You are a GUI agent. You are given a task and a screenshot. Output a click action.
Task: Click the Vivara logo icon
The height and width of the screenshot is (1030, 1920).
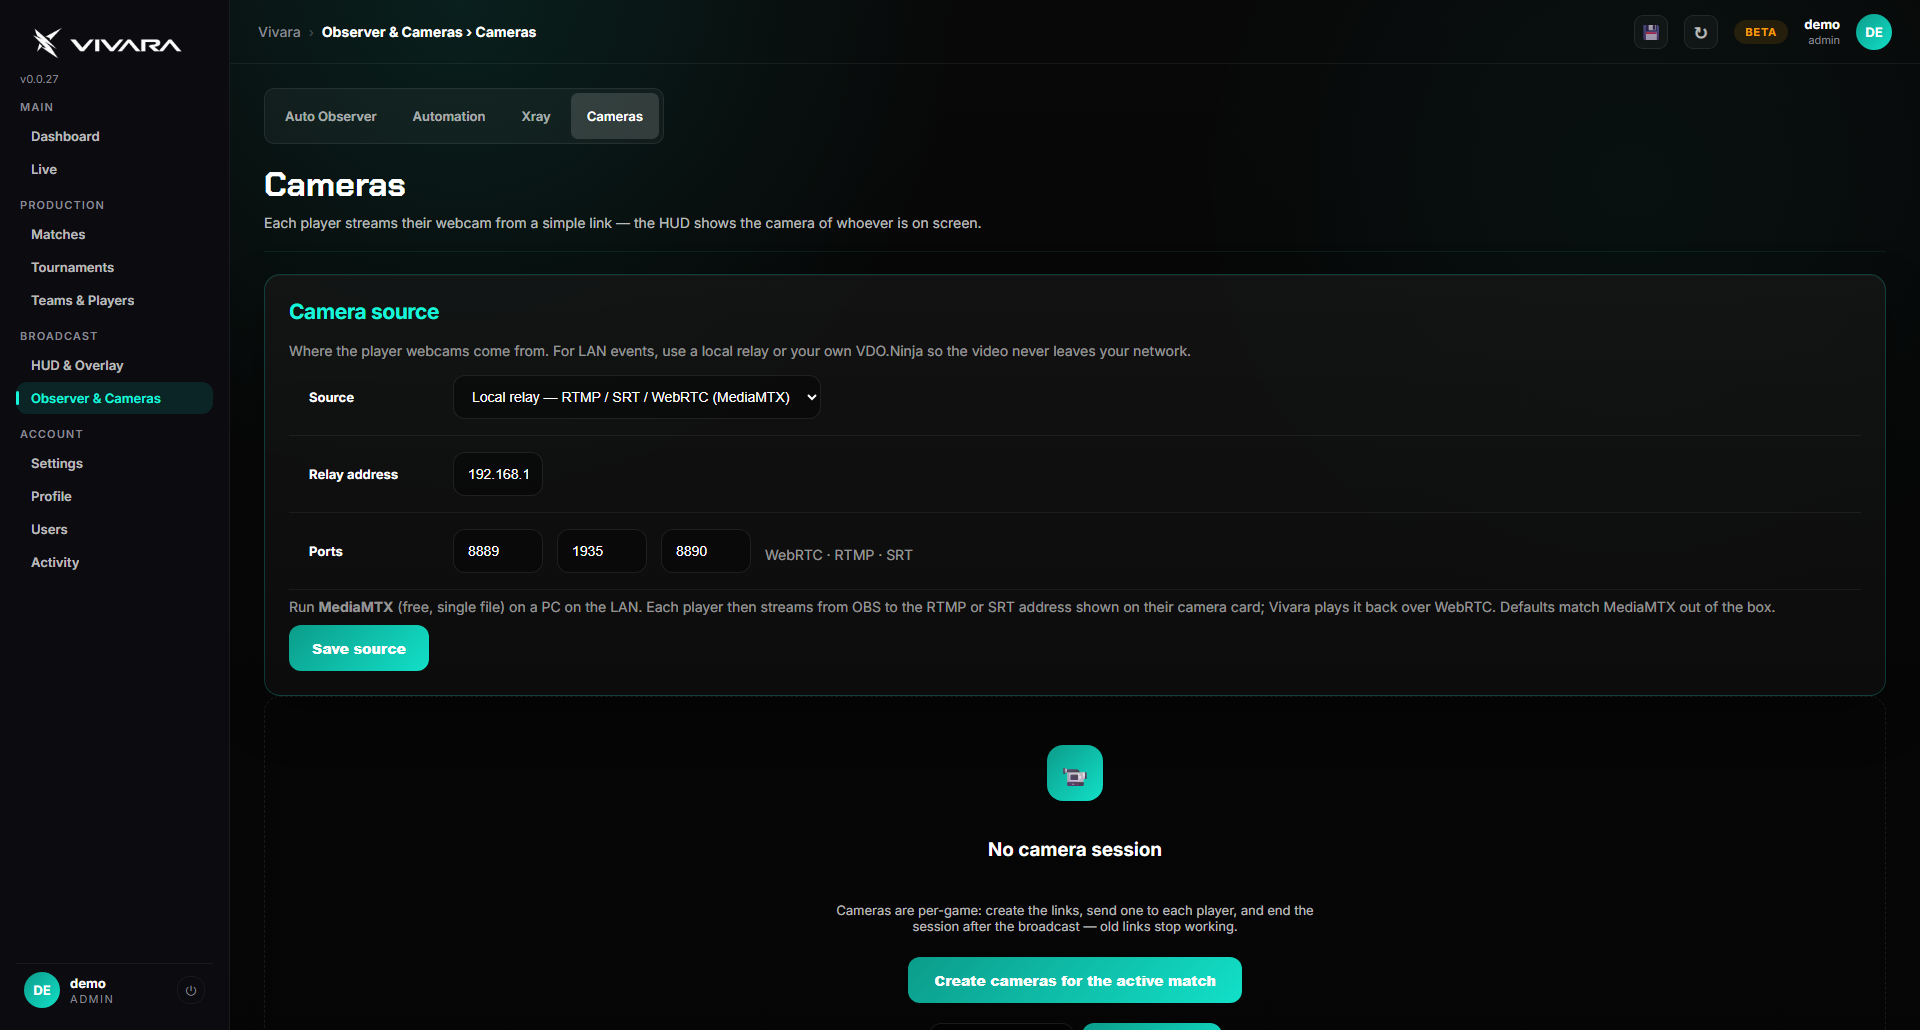(47, 42)
